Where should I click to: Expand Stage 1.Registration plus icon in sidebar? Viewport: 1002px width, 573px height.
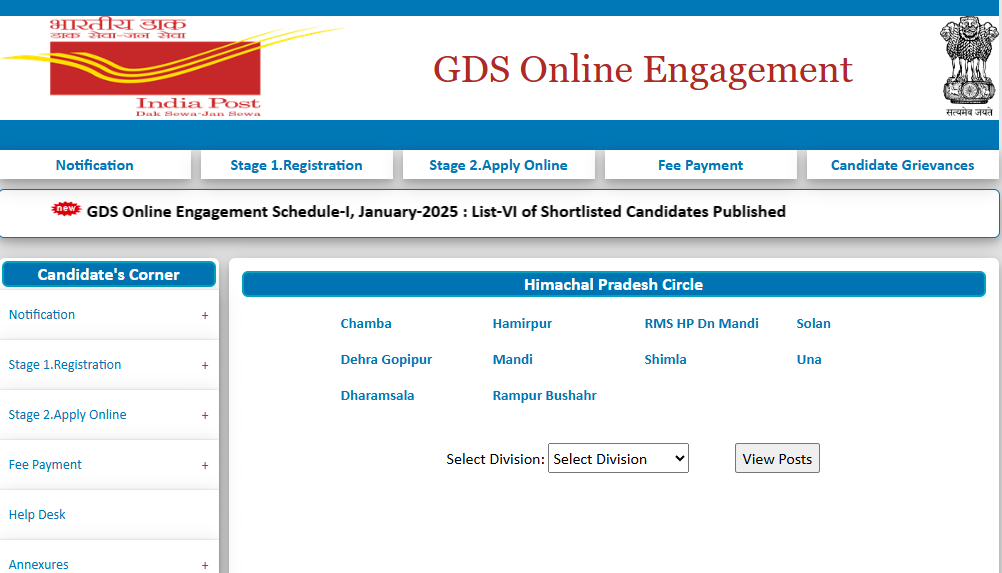205,365
